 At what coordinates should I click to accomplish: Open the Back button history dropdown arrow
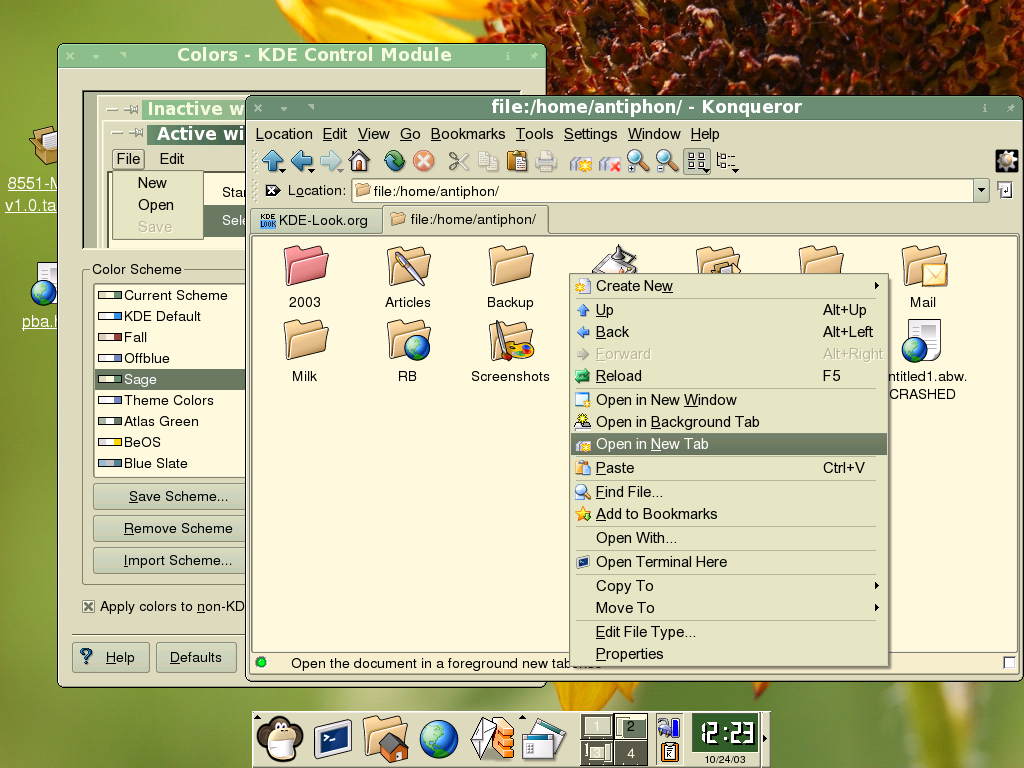pyautogui.click(x=312, y=170)
